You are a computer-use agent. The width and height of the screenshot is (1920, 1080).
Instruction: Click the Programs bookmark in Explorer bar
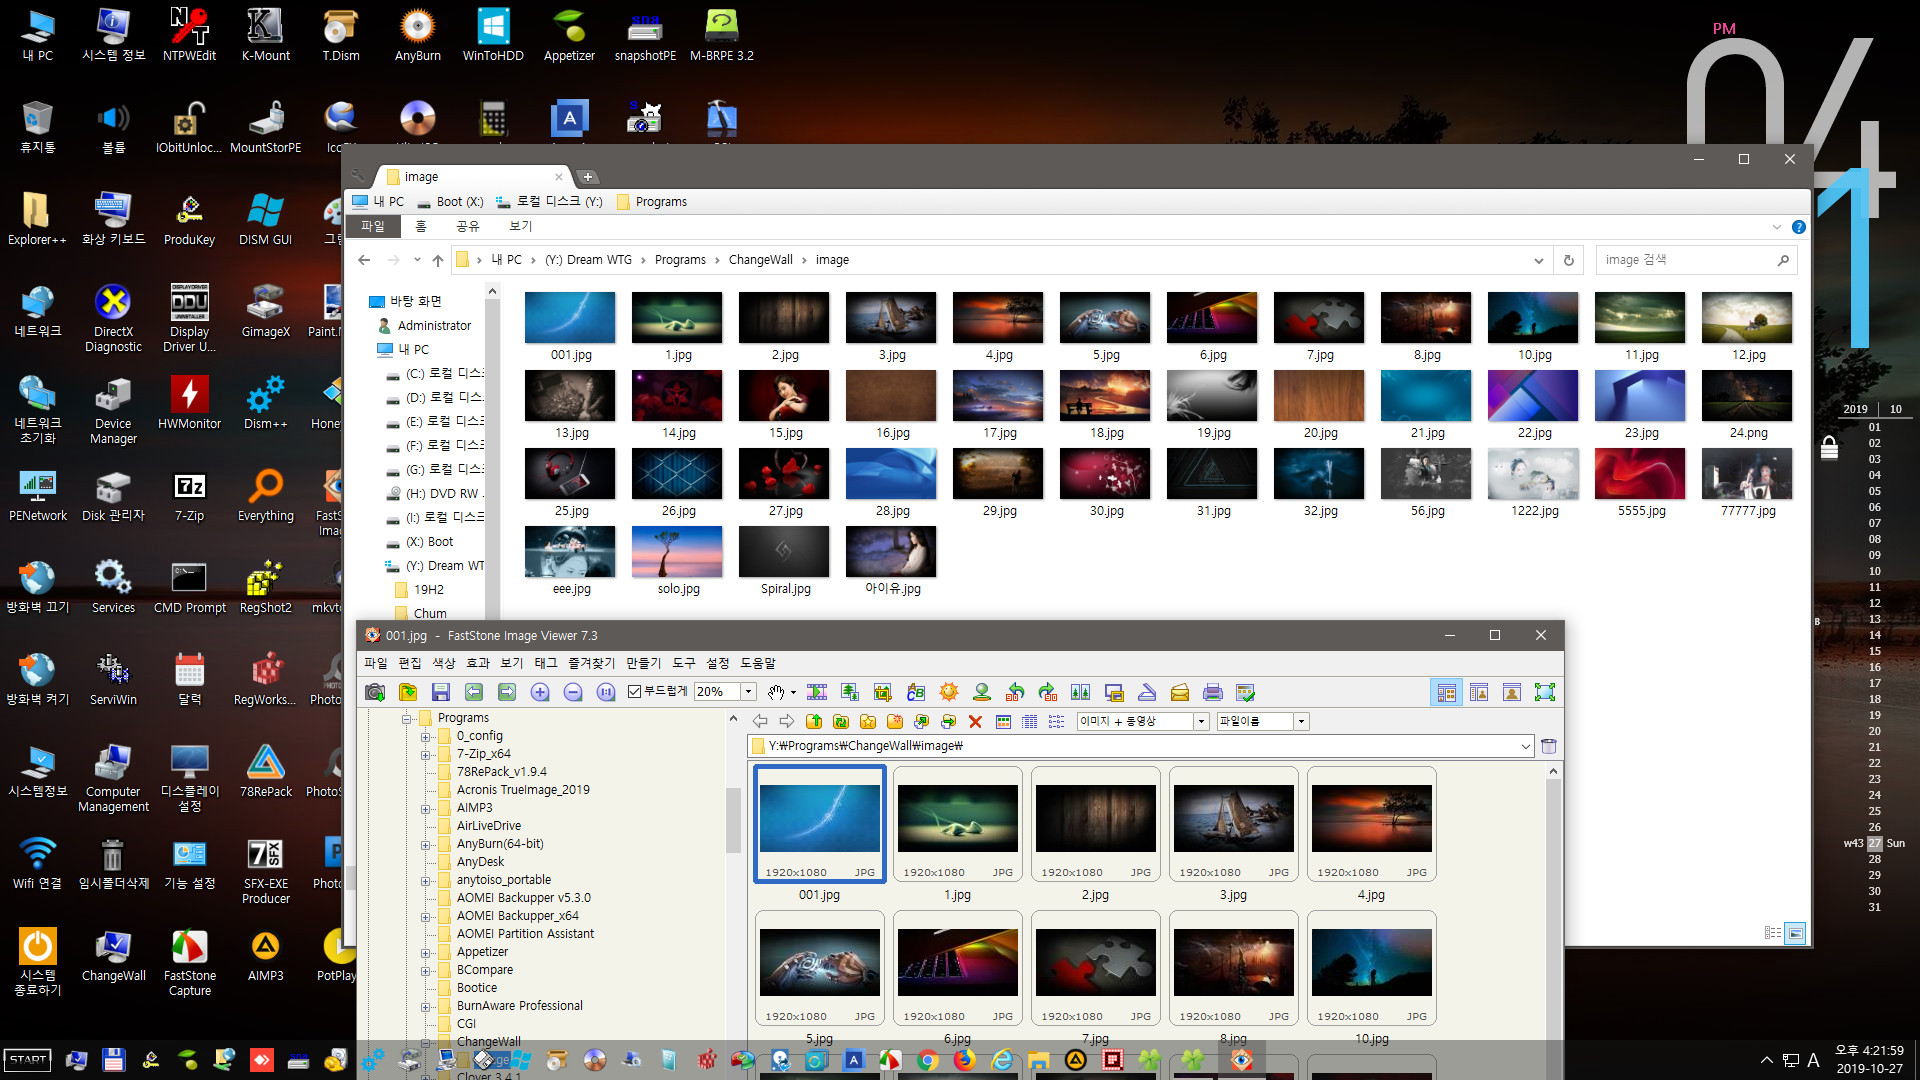tap(652, 202)
